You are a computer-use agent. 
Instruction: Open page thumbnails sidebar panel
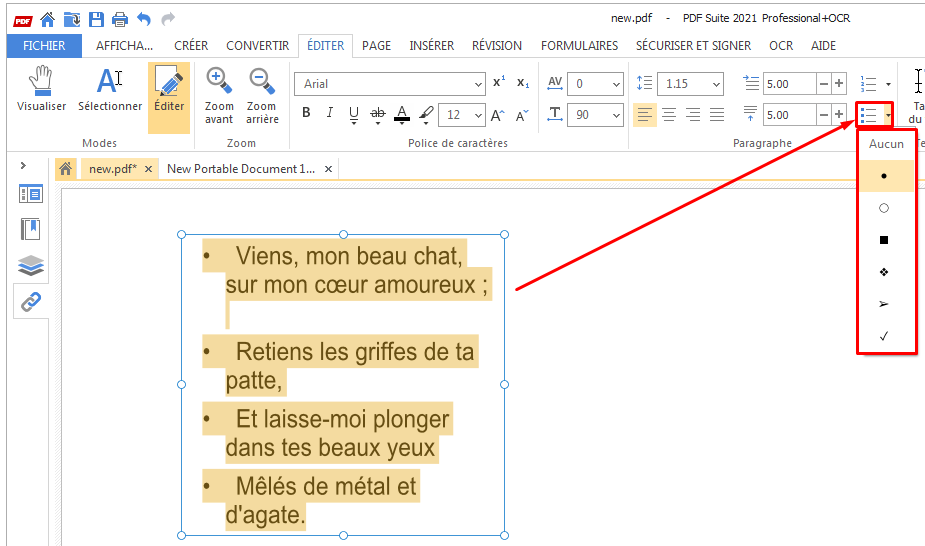point(31,193)
